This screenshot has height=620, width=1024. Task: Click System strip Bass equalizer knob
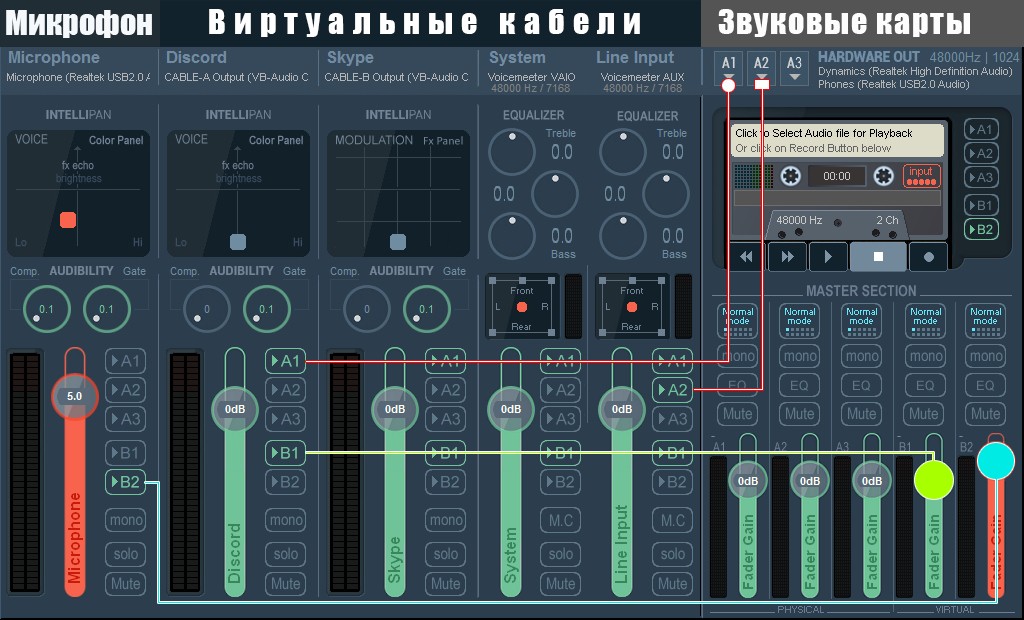512,236
